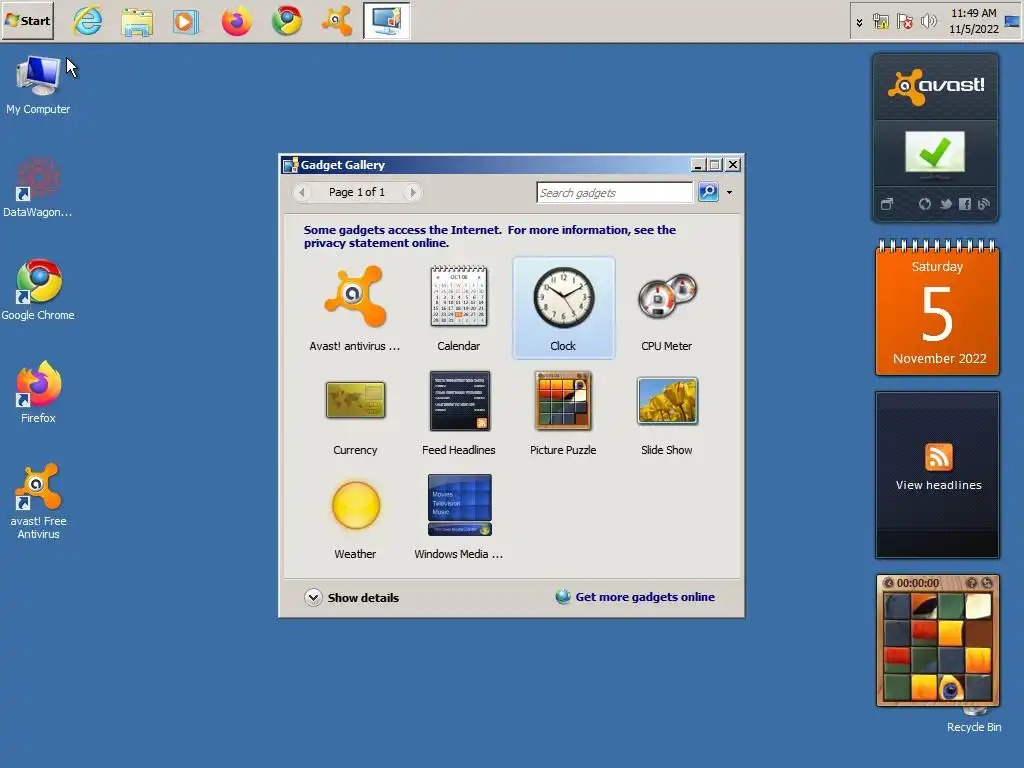
Task: Shuffle the picture puzzle tiles
Action: (x=986, y=583)
